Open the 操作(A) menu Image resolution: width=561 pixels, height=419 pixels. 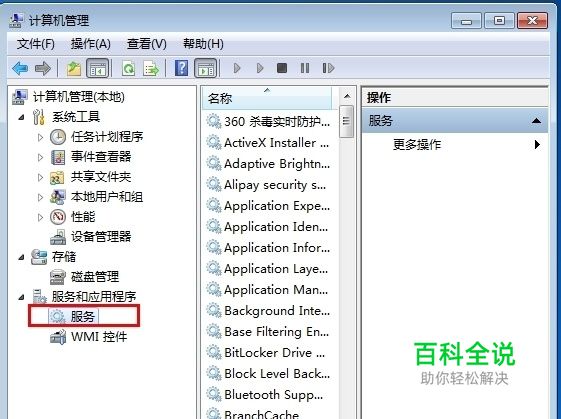tap(91, 44)
